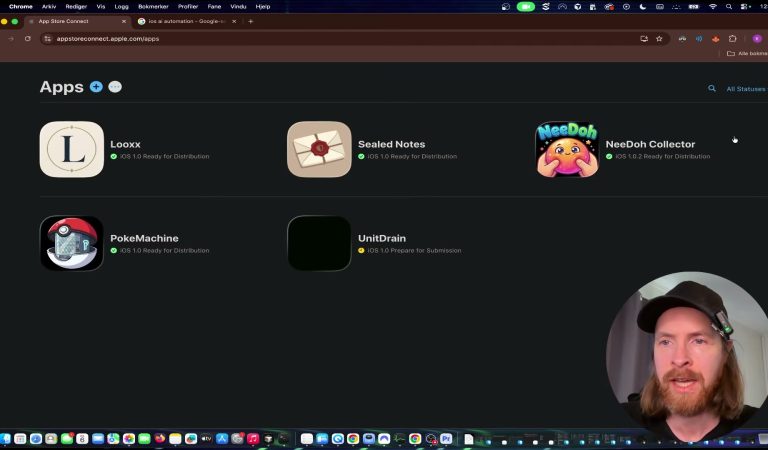This screenshot has height=450, width=768.
Task: Open Control Center in menu bar
Action: coord(745,6)
